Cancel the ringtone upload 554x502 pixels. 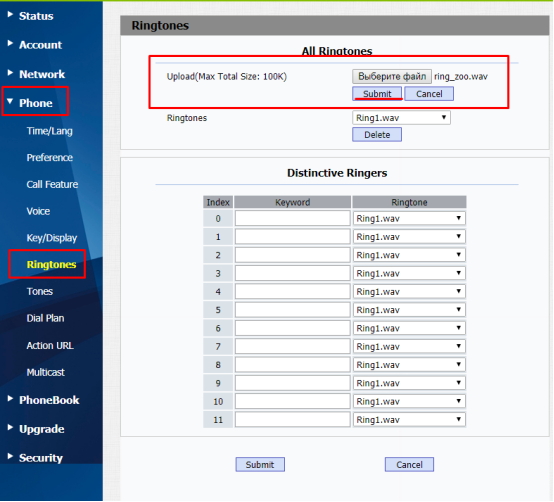click(x=429, y=94)
